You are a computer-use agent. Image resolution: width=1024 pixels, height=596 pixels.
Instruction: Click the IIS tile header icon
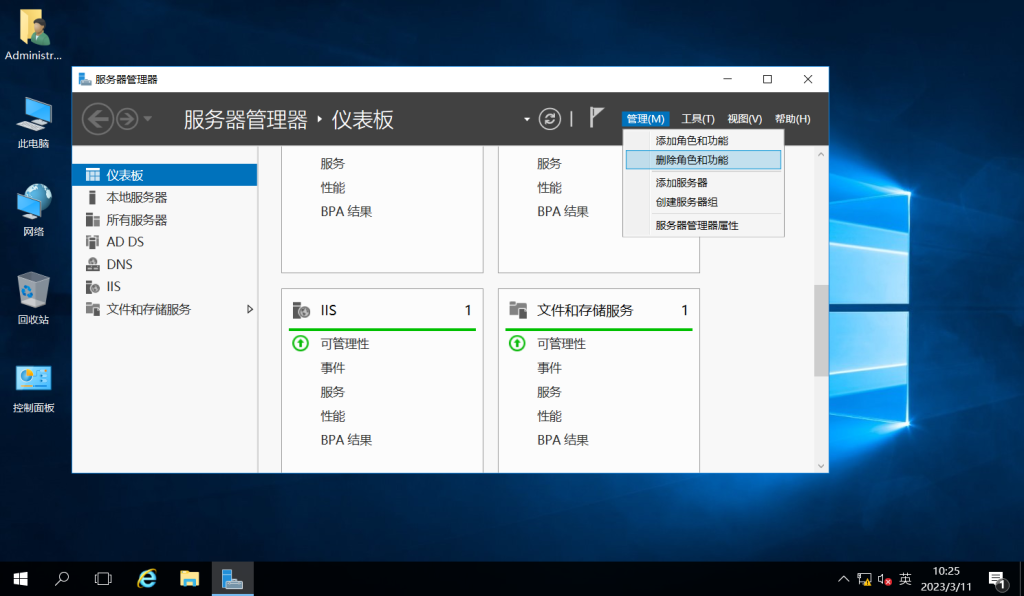pyautogui.click(x=301, y=310)
